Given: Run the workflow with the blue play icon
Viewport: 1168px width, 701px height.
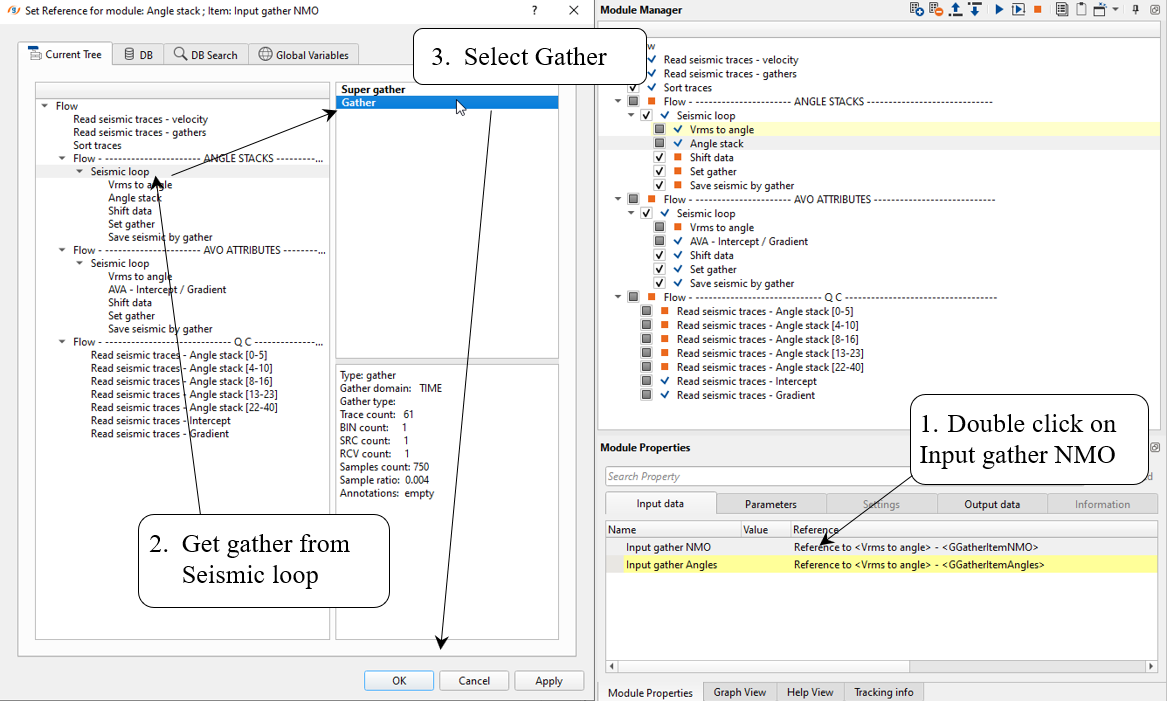Looking at the screenshot, I should click(999, 10).
